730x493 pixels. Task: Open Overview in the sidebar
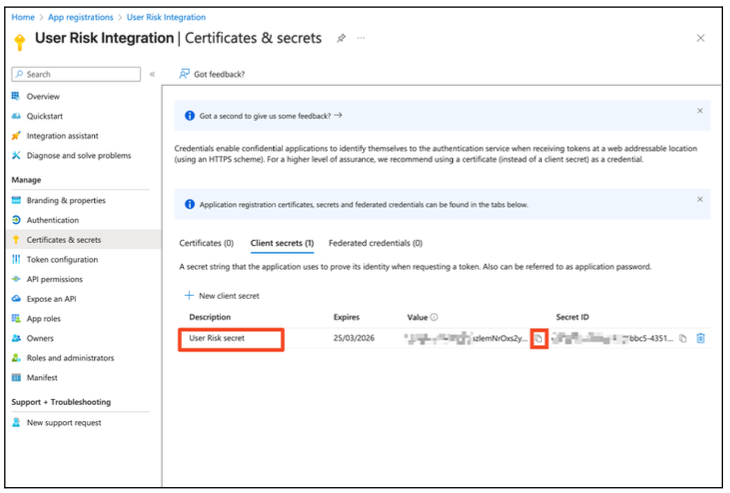tap(43, 96)
